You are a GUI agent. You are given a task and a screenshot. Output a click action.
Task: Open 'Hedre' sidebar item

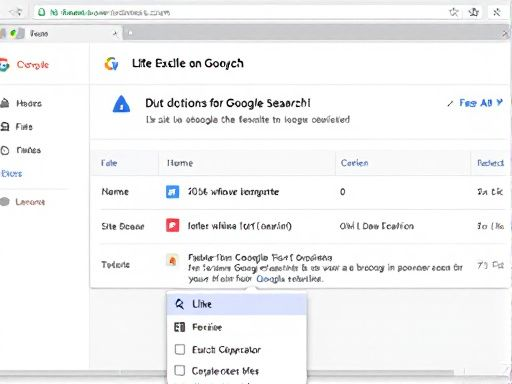tap(29, 103)
